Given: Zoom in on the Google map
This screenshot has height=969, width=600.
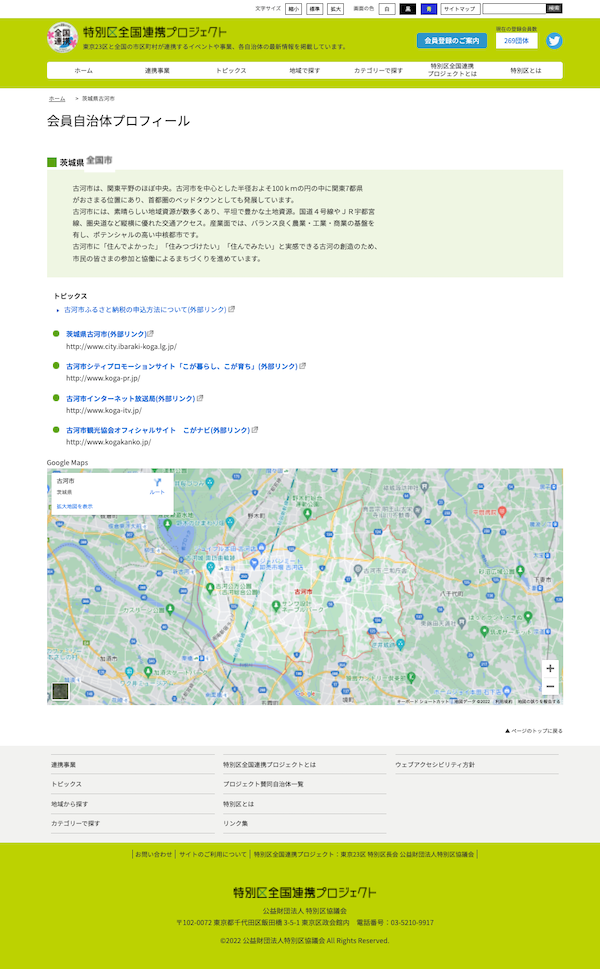Looking at the screenshot, I should [550, 668].
